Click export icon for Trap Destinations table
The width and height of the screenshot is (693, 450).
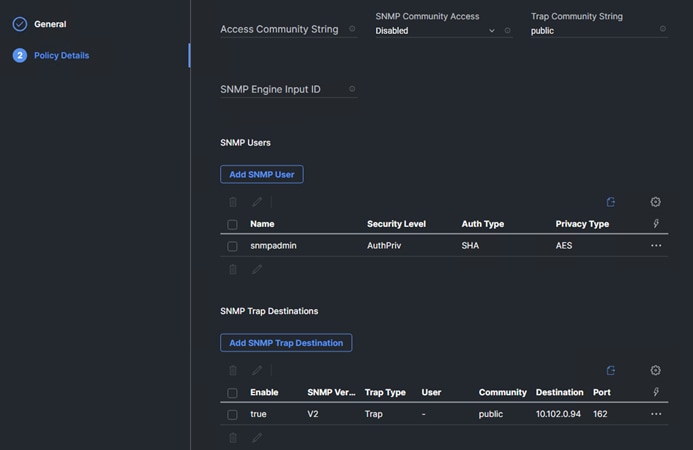tap(611, 370)
